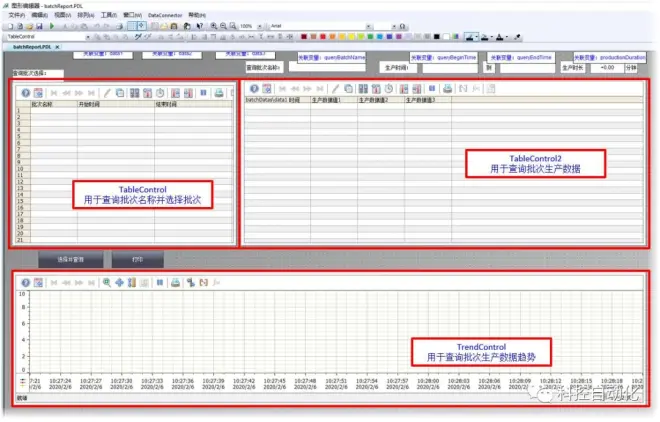
Task: Click zoom area magnifier in TrendControl toolbar
Action: 106,283
